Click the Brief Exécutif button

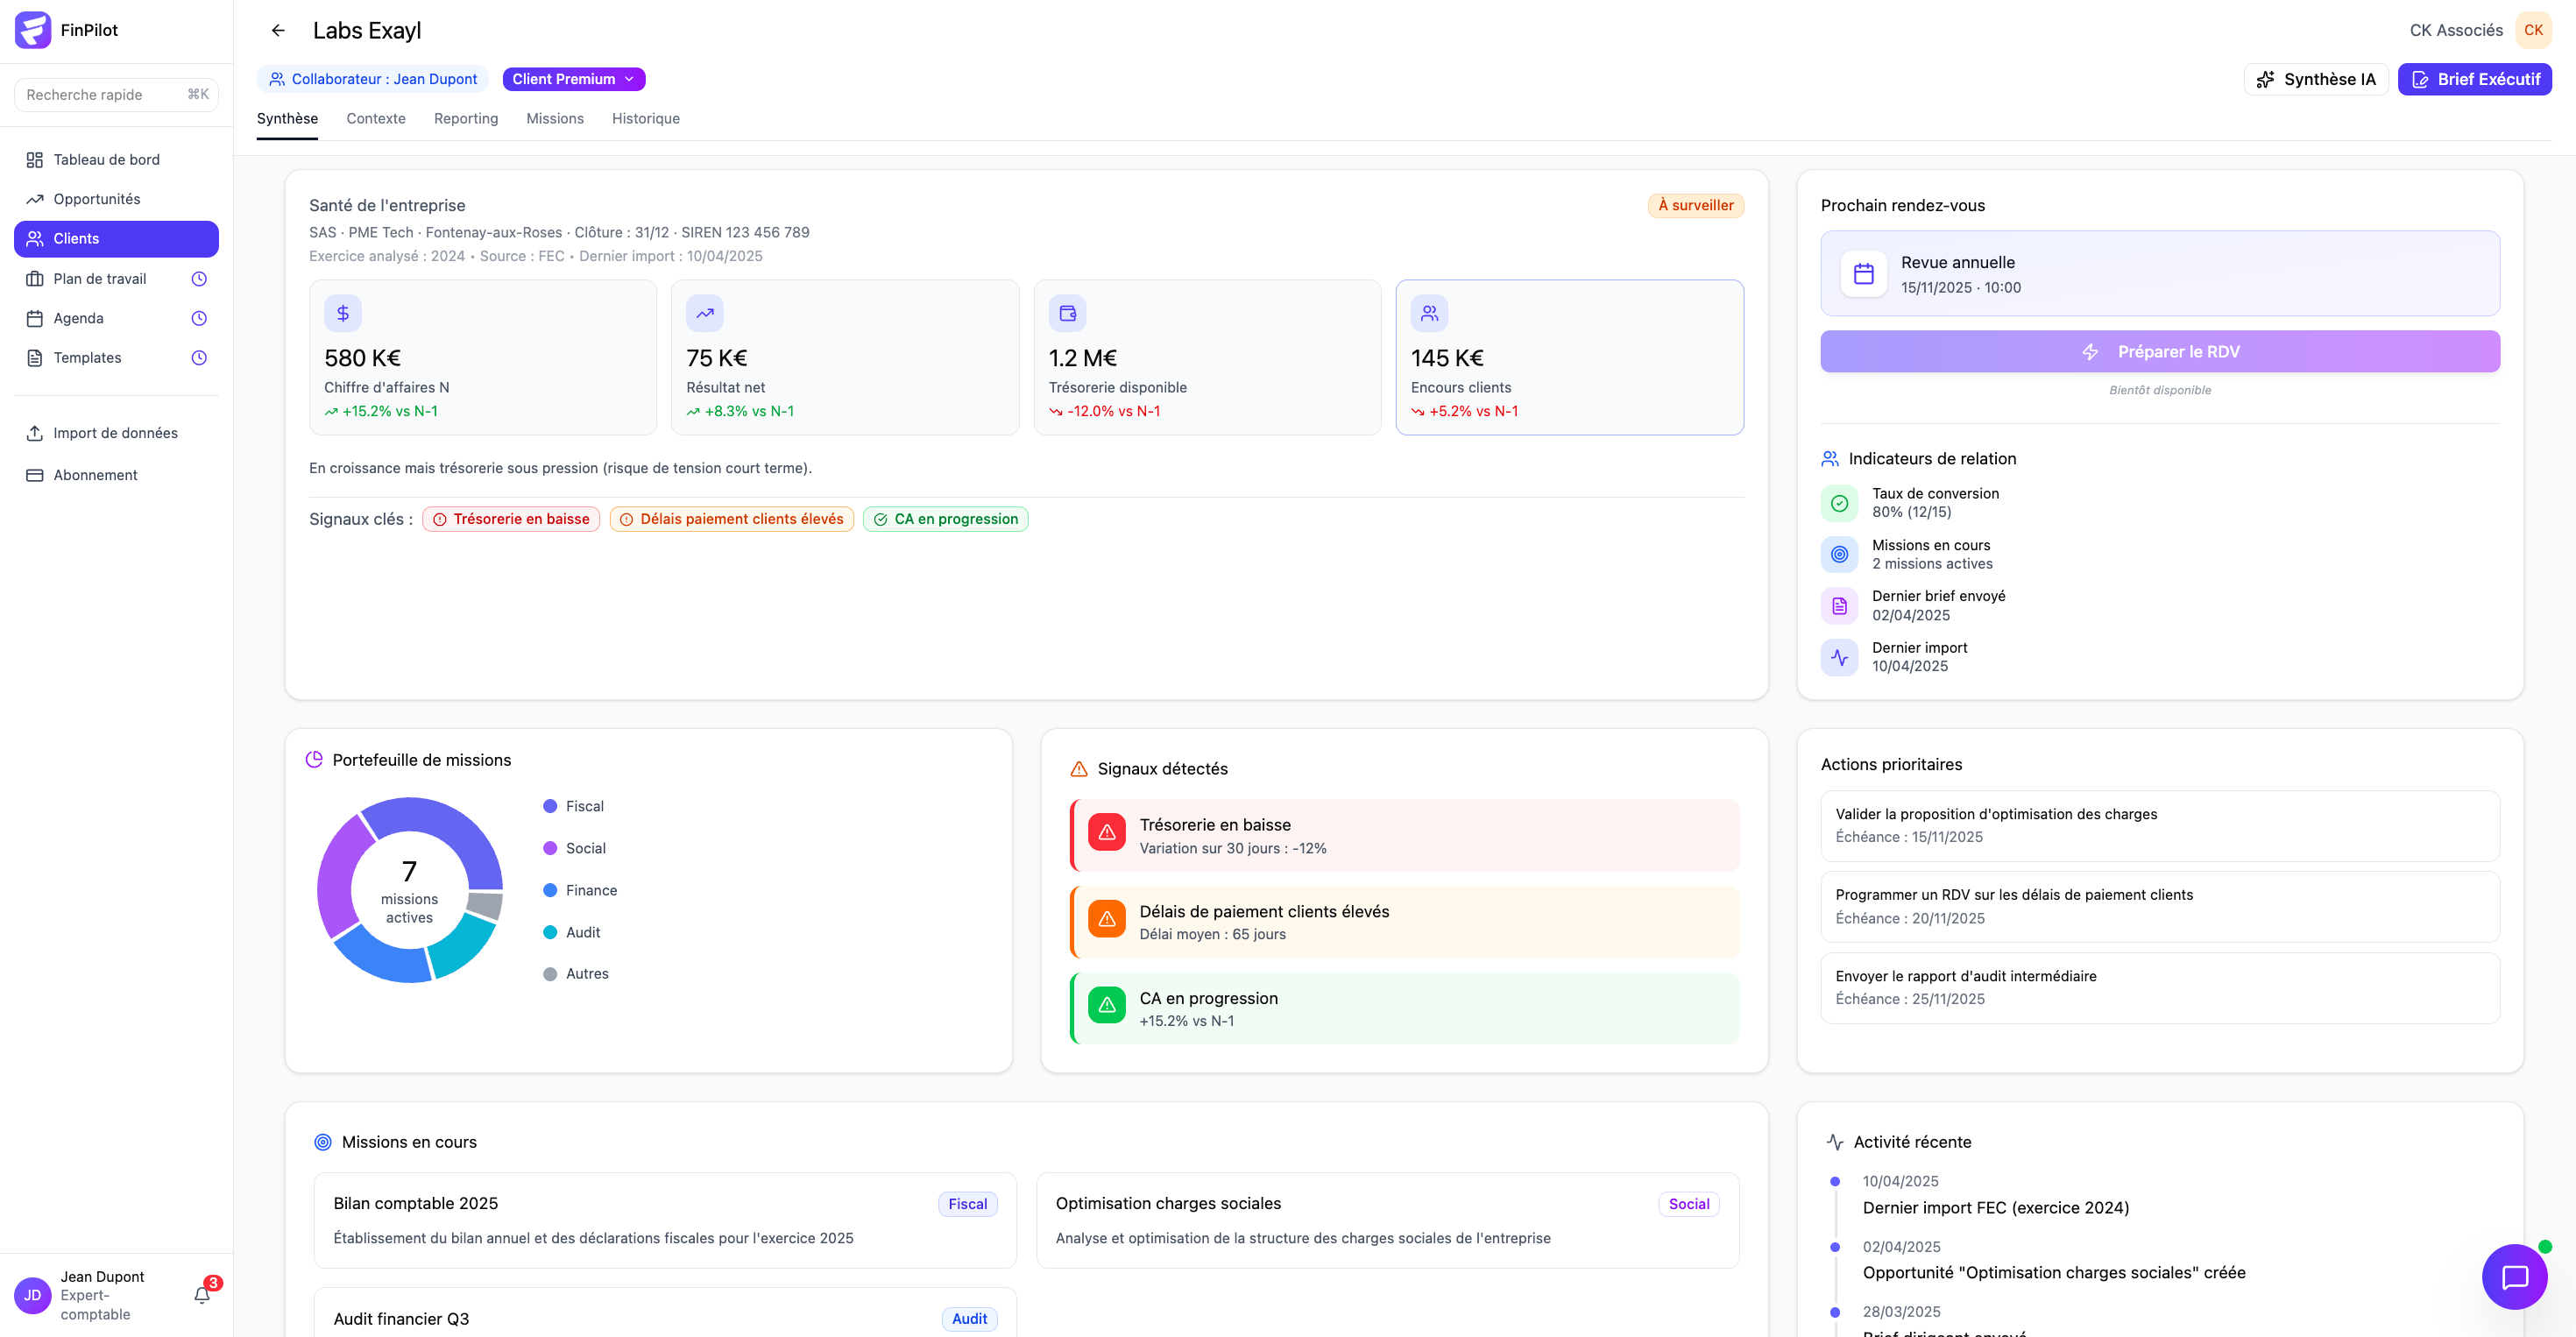2474,79
